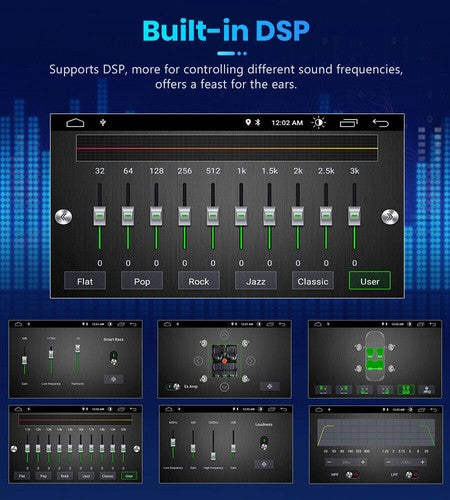
Task: Click the Bluetooth icon in main status bar
Action: coord(257,123)
